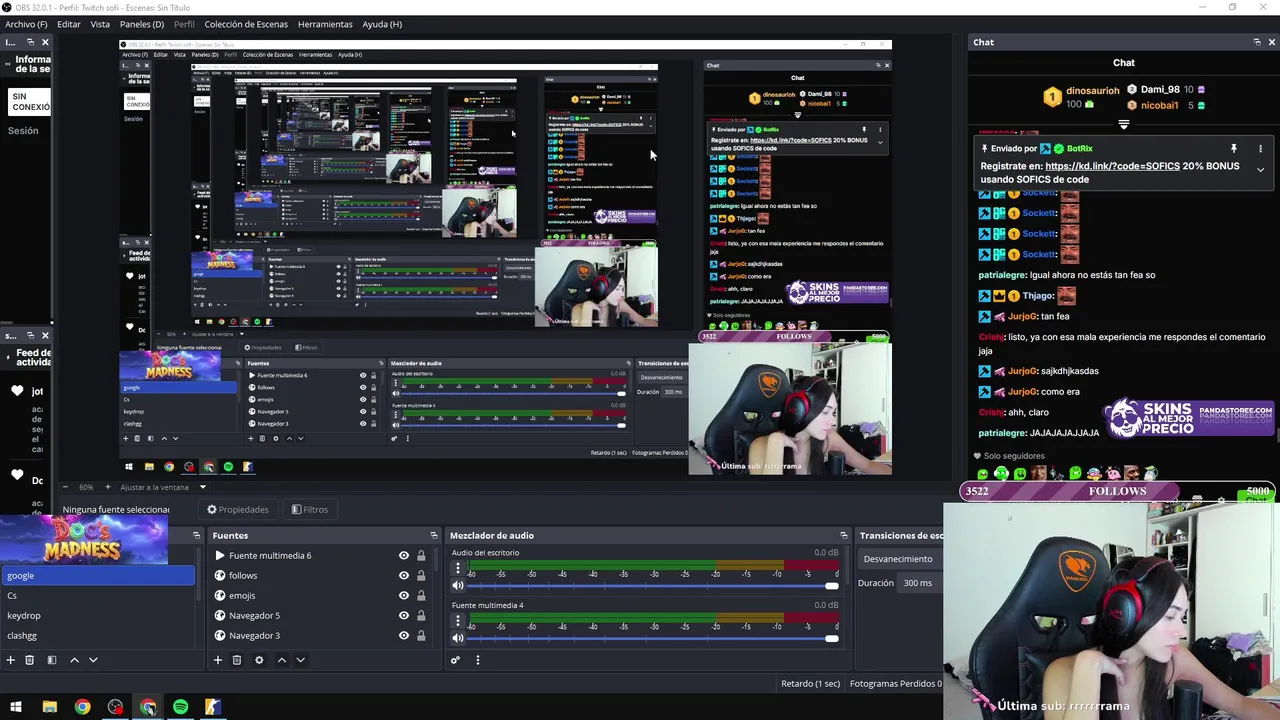Open Spotify from the Windows taskbar
Image resolution: width=1280 pixels, height=720 pixels.
click(180, 707)
